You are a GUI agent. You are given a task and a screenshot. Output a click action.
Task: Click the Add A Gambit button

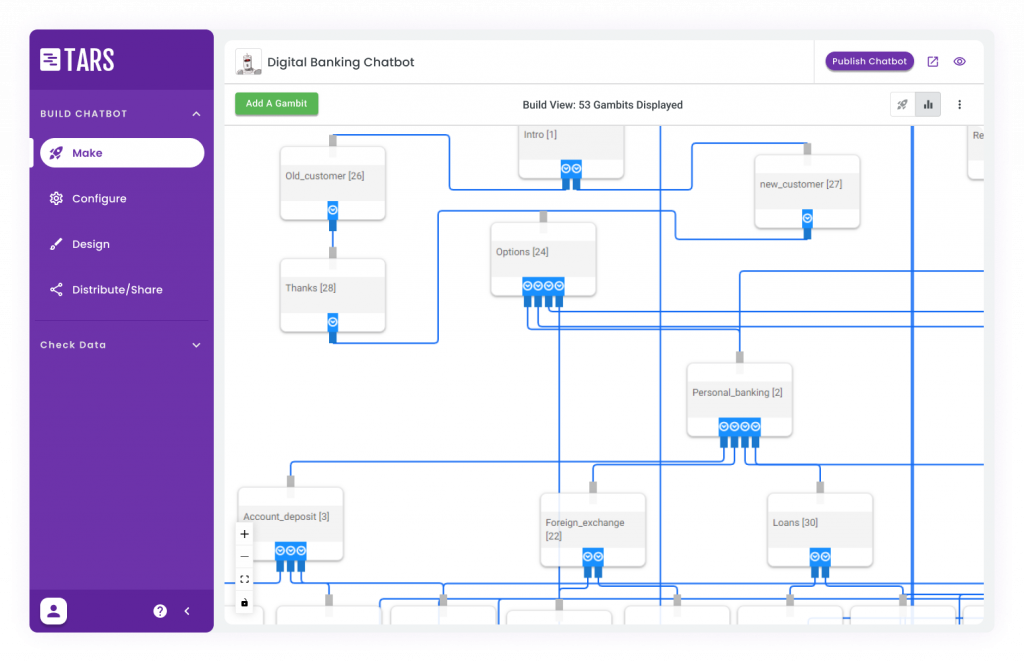point(276,104)
